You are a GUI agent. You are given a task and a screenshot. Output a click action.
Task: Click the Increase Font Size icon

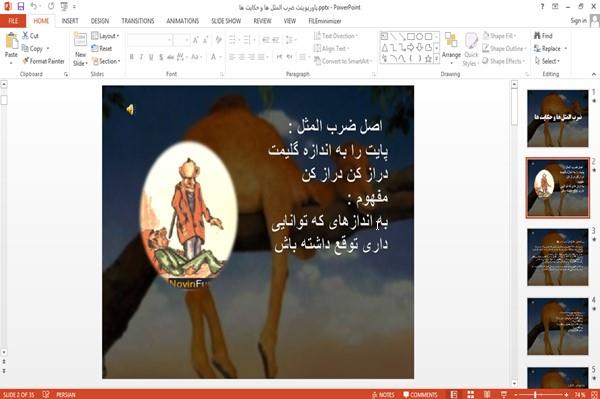[196, 40]
